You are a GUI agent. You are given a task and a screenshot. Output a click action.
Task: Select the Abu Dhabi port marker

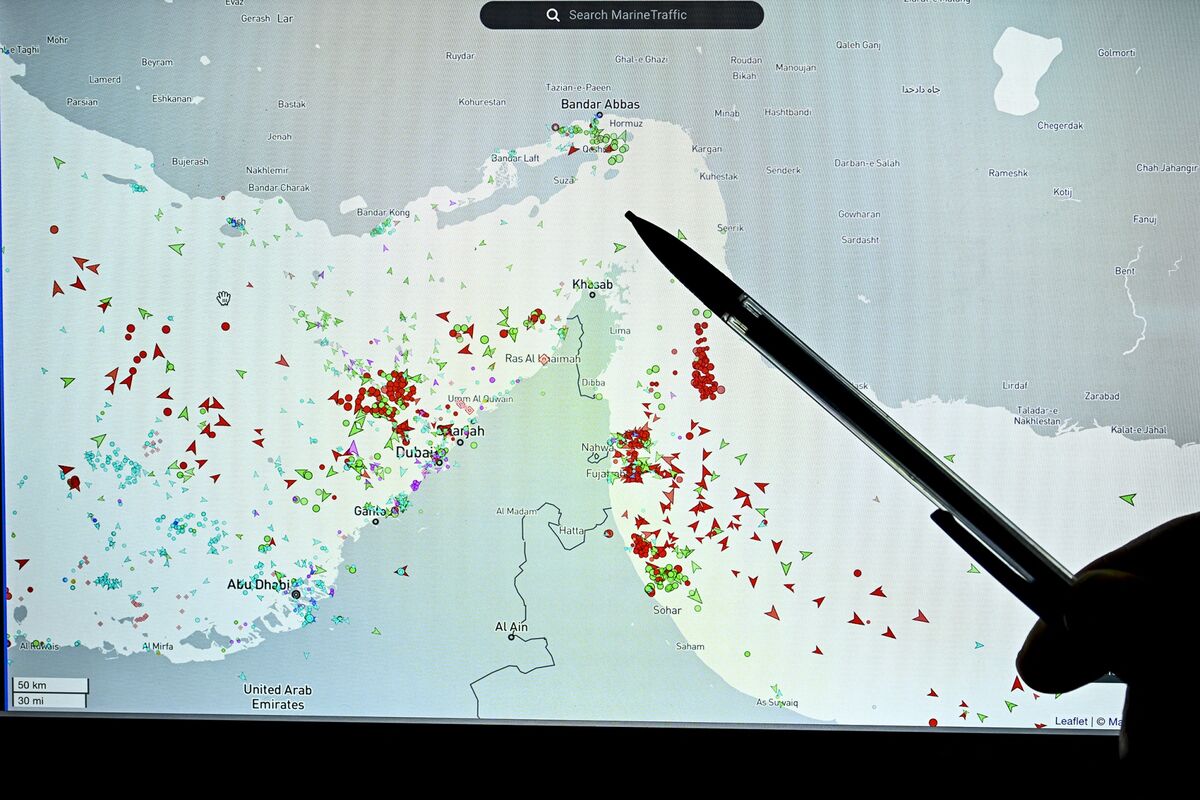click(x=295, y=594)
